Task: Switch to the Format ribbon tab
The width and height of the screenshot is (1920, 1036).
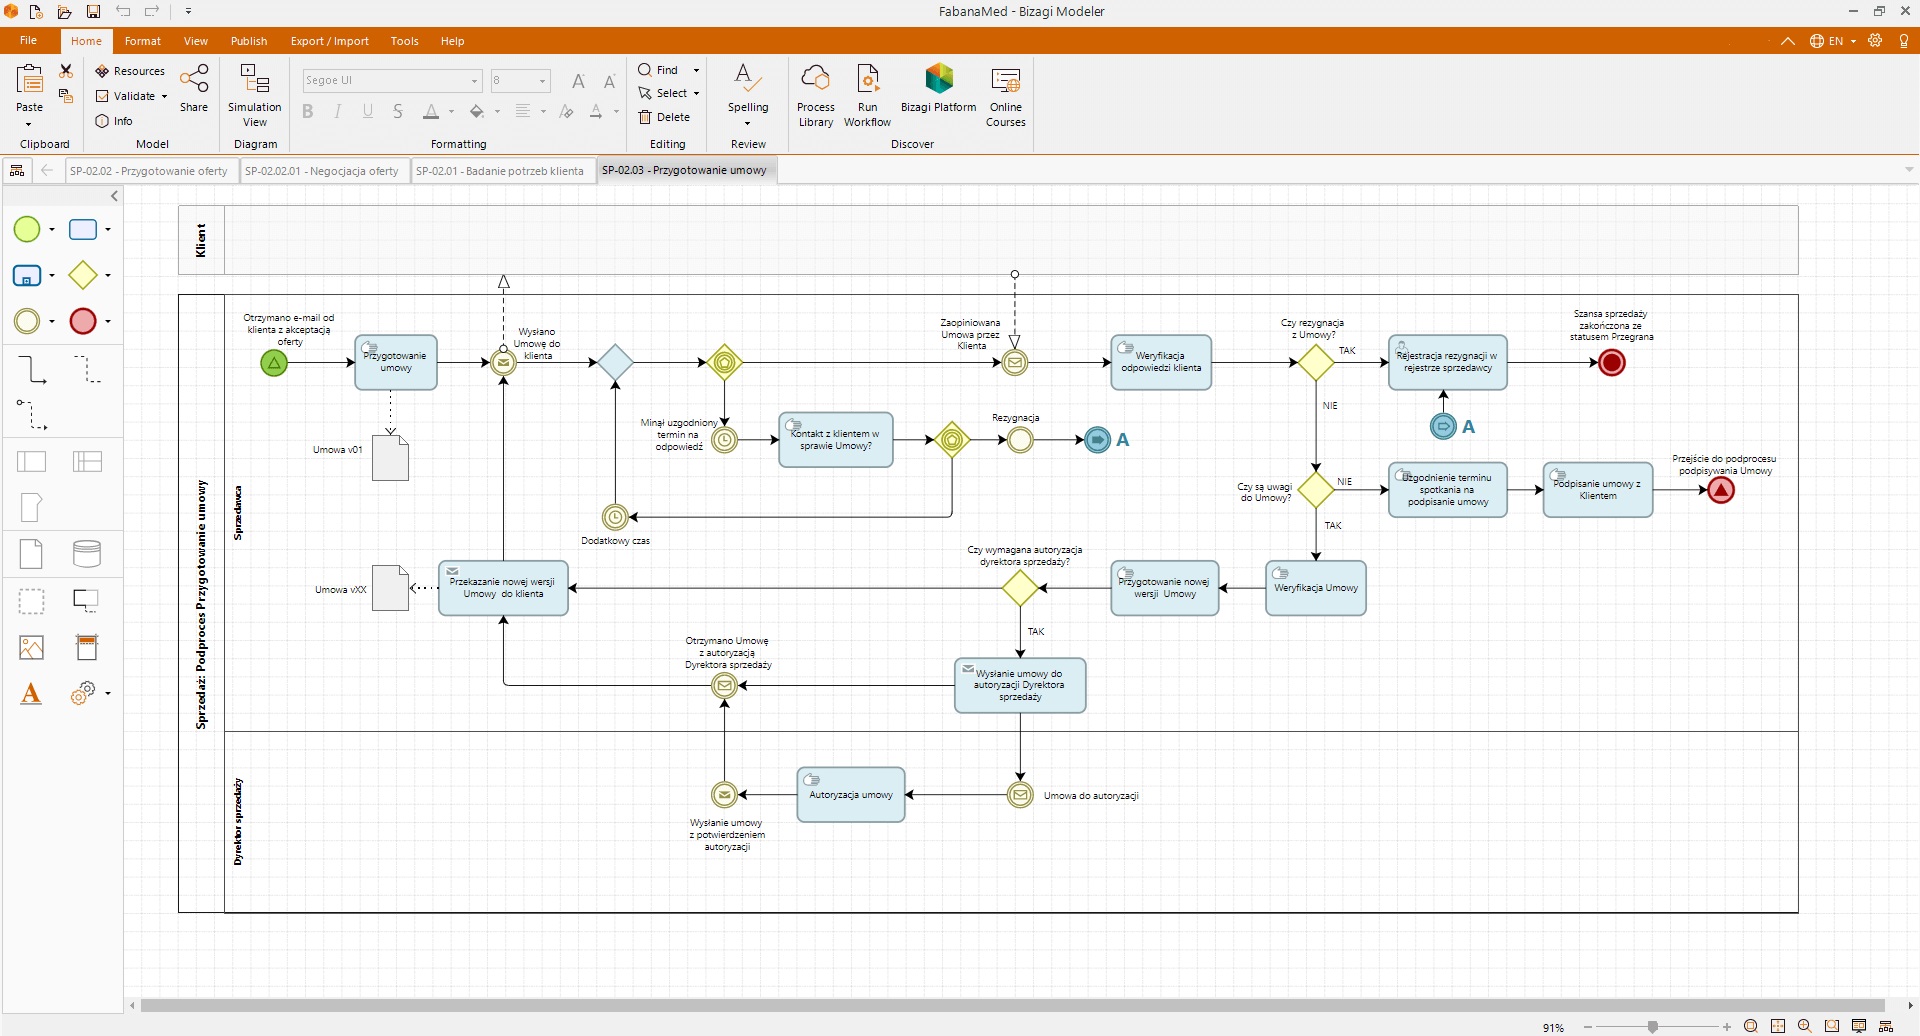Action: coord(143,41)
